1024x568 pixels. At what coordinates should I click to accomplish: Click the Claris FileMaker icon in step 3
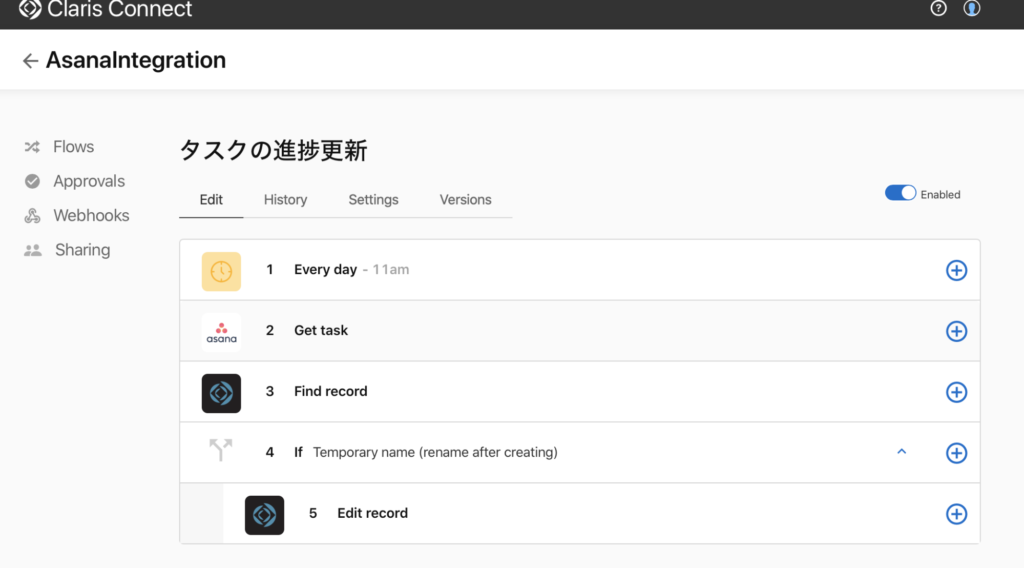click(x=221, y=393)
